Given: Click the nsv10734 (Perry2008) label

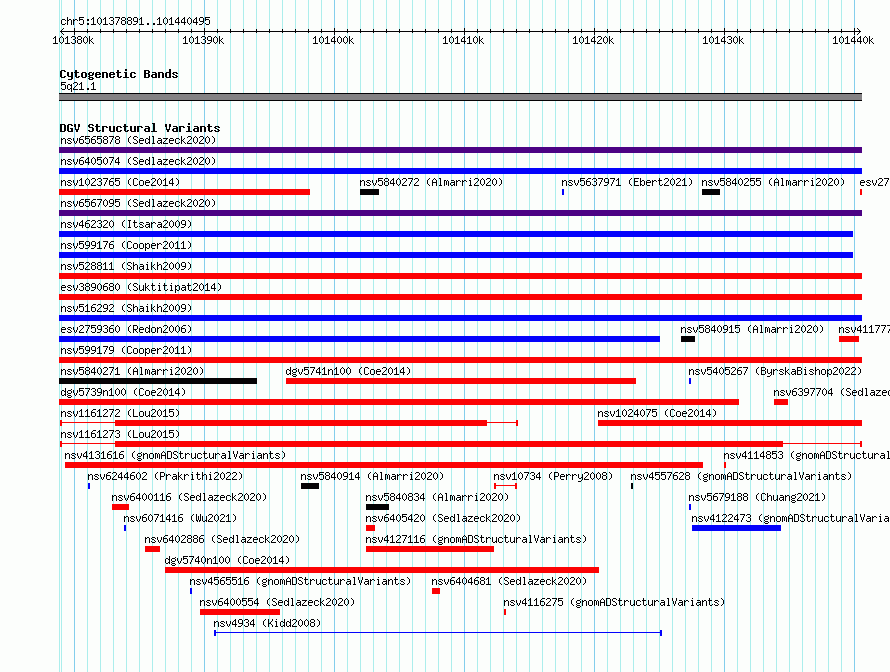Looking at the screenshot, I should (553, 476).
